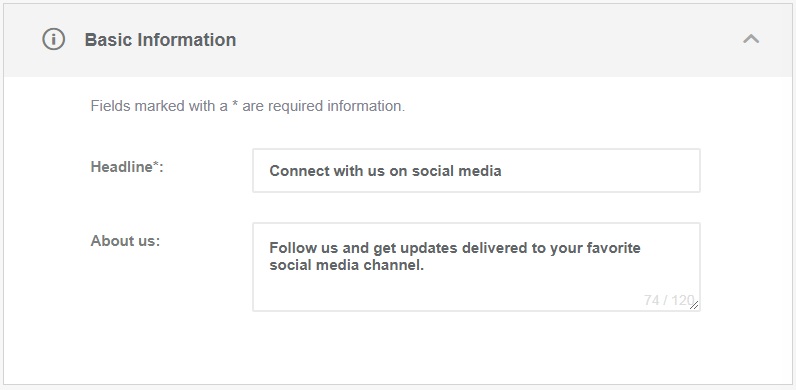Click the asterisk in Headline label
796x390 pixels.
[x=156, y=165]
